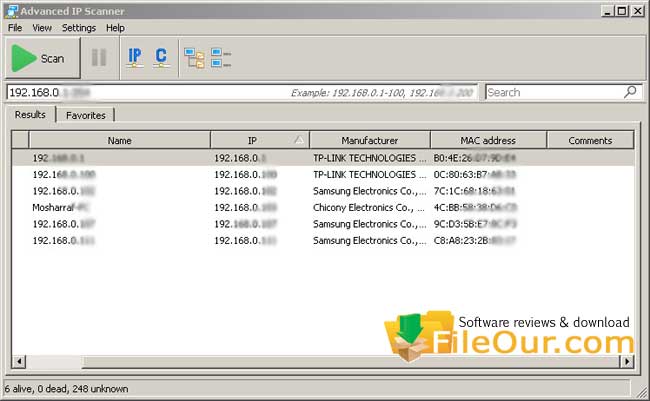Click the horizontal scrollbar left arrow
The height and width of the screenshot is (401, 650).
(x=19, y=362)
